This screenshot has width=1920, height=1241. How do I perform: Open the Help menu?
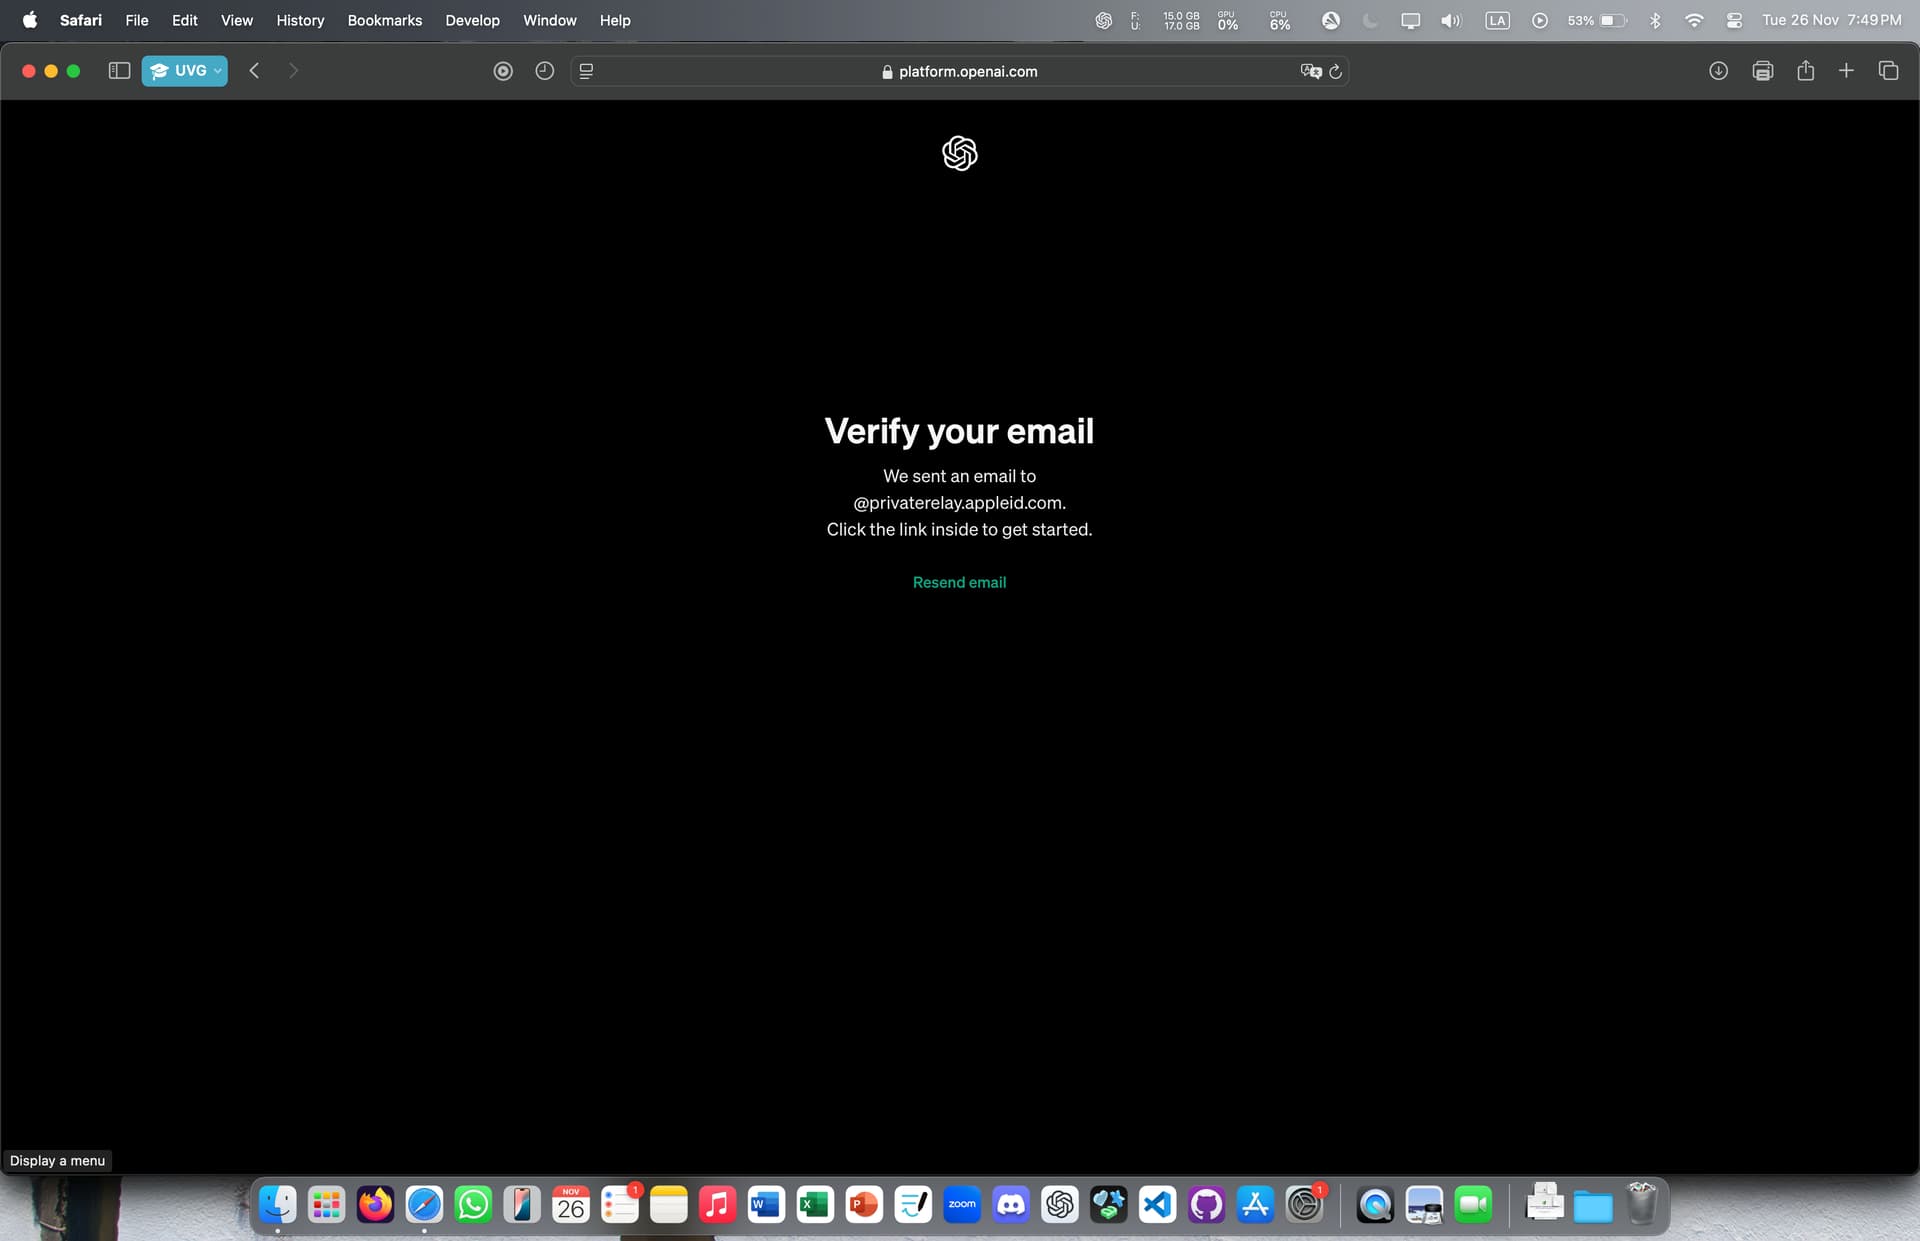(x=615, y=20)
